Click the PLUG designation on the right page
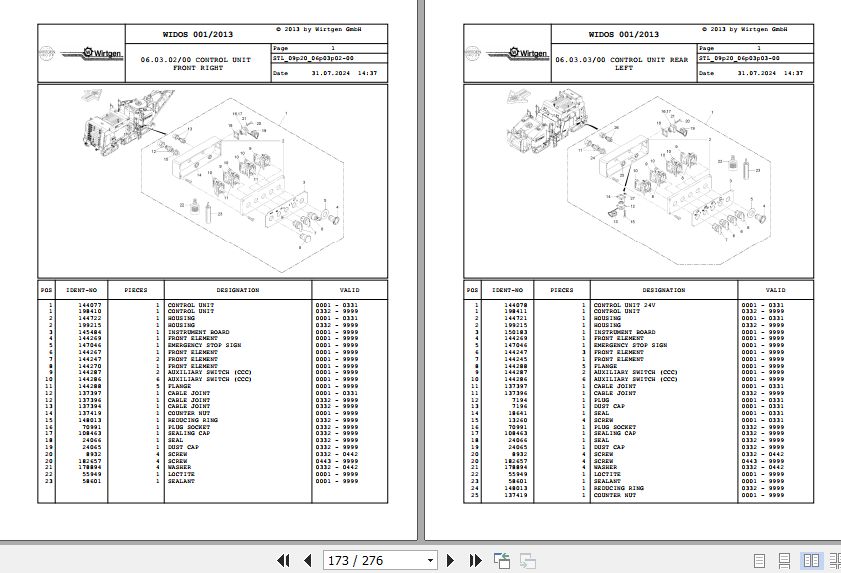 pos(601,400)
